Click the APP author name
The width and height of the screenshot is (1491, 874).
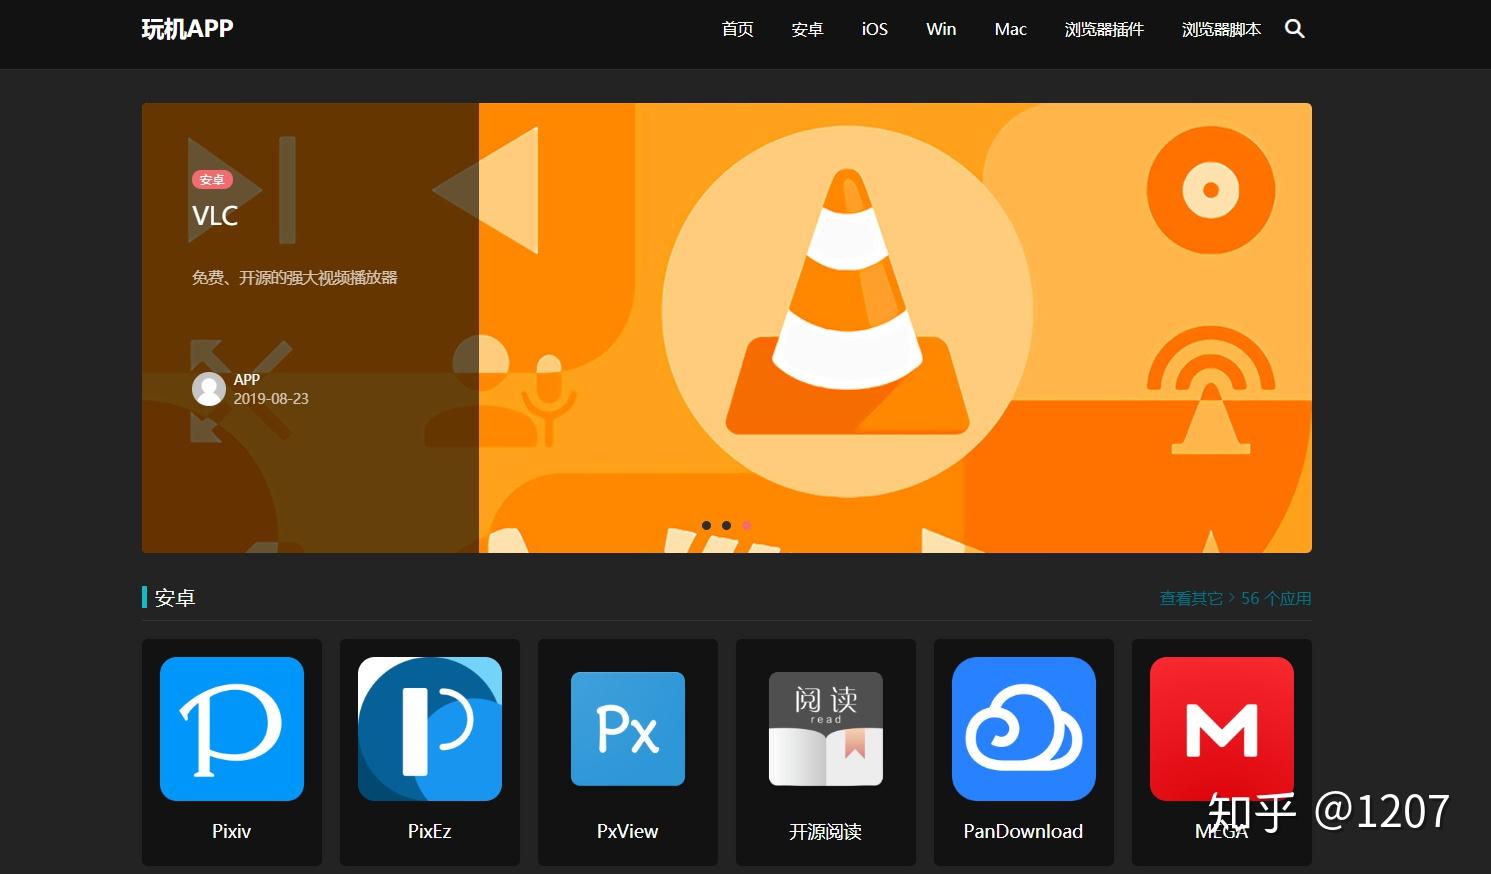247,379
